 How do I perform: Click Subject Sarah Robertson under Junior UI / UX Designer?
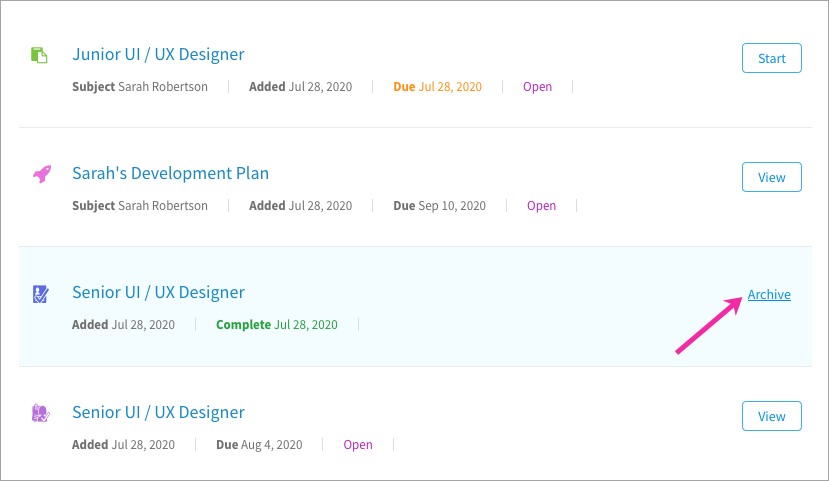tap(140, 87)
